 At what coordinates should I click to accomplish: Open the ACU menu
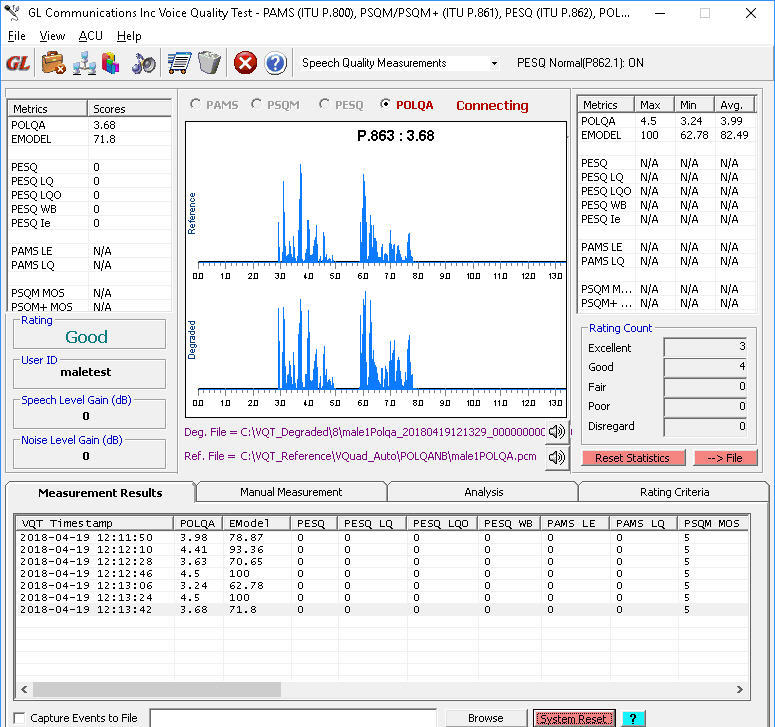tap(90, 36)
